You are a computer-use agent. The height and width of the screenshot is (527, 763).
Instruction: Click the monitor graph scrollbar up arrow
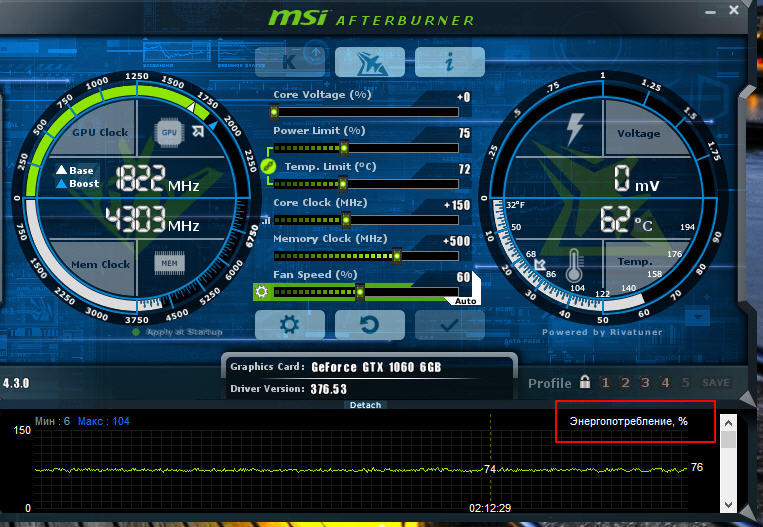[728, 423]
